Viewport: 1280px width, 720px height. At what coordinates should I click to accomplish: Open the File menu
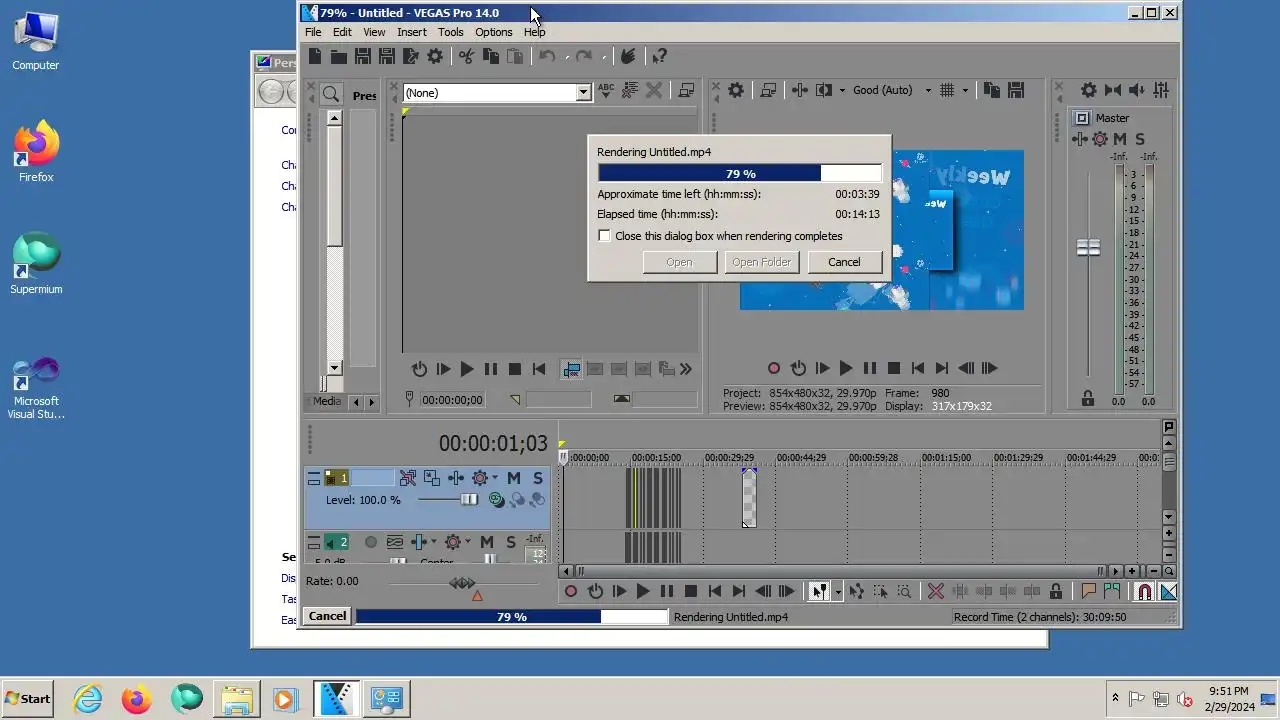[313, 32]
